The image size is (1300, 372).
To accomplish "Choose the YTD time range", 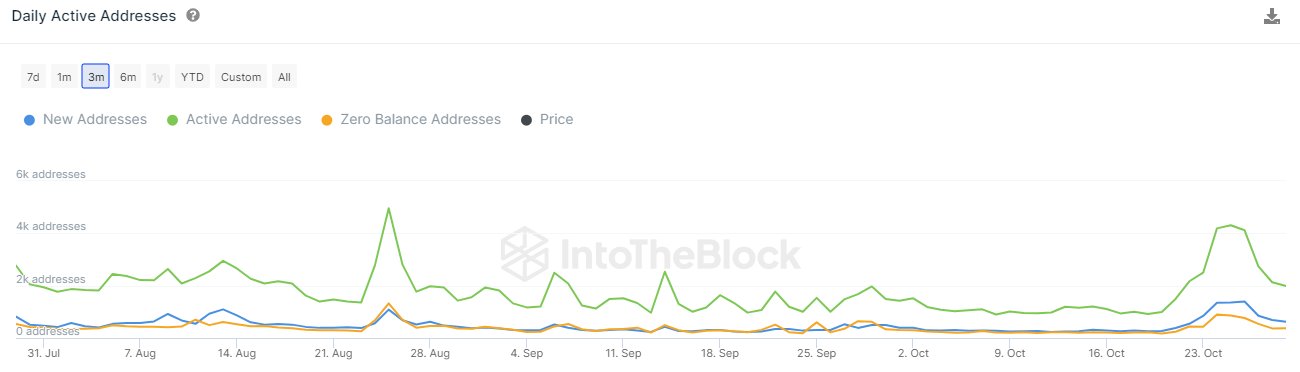I will point(192,77).
